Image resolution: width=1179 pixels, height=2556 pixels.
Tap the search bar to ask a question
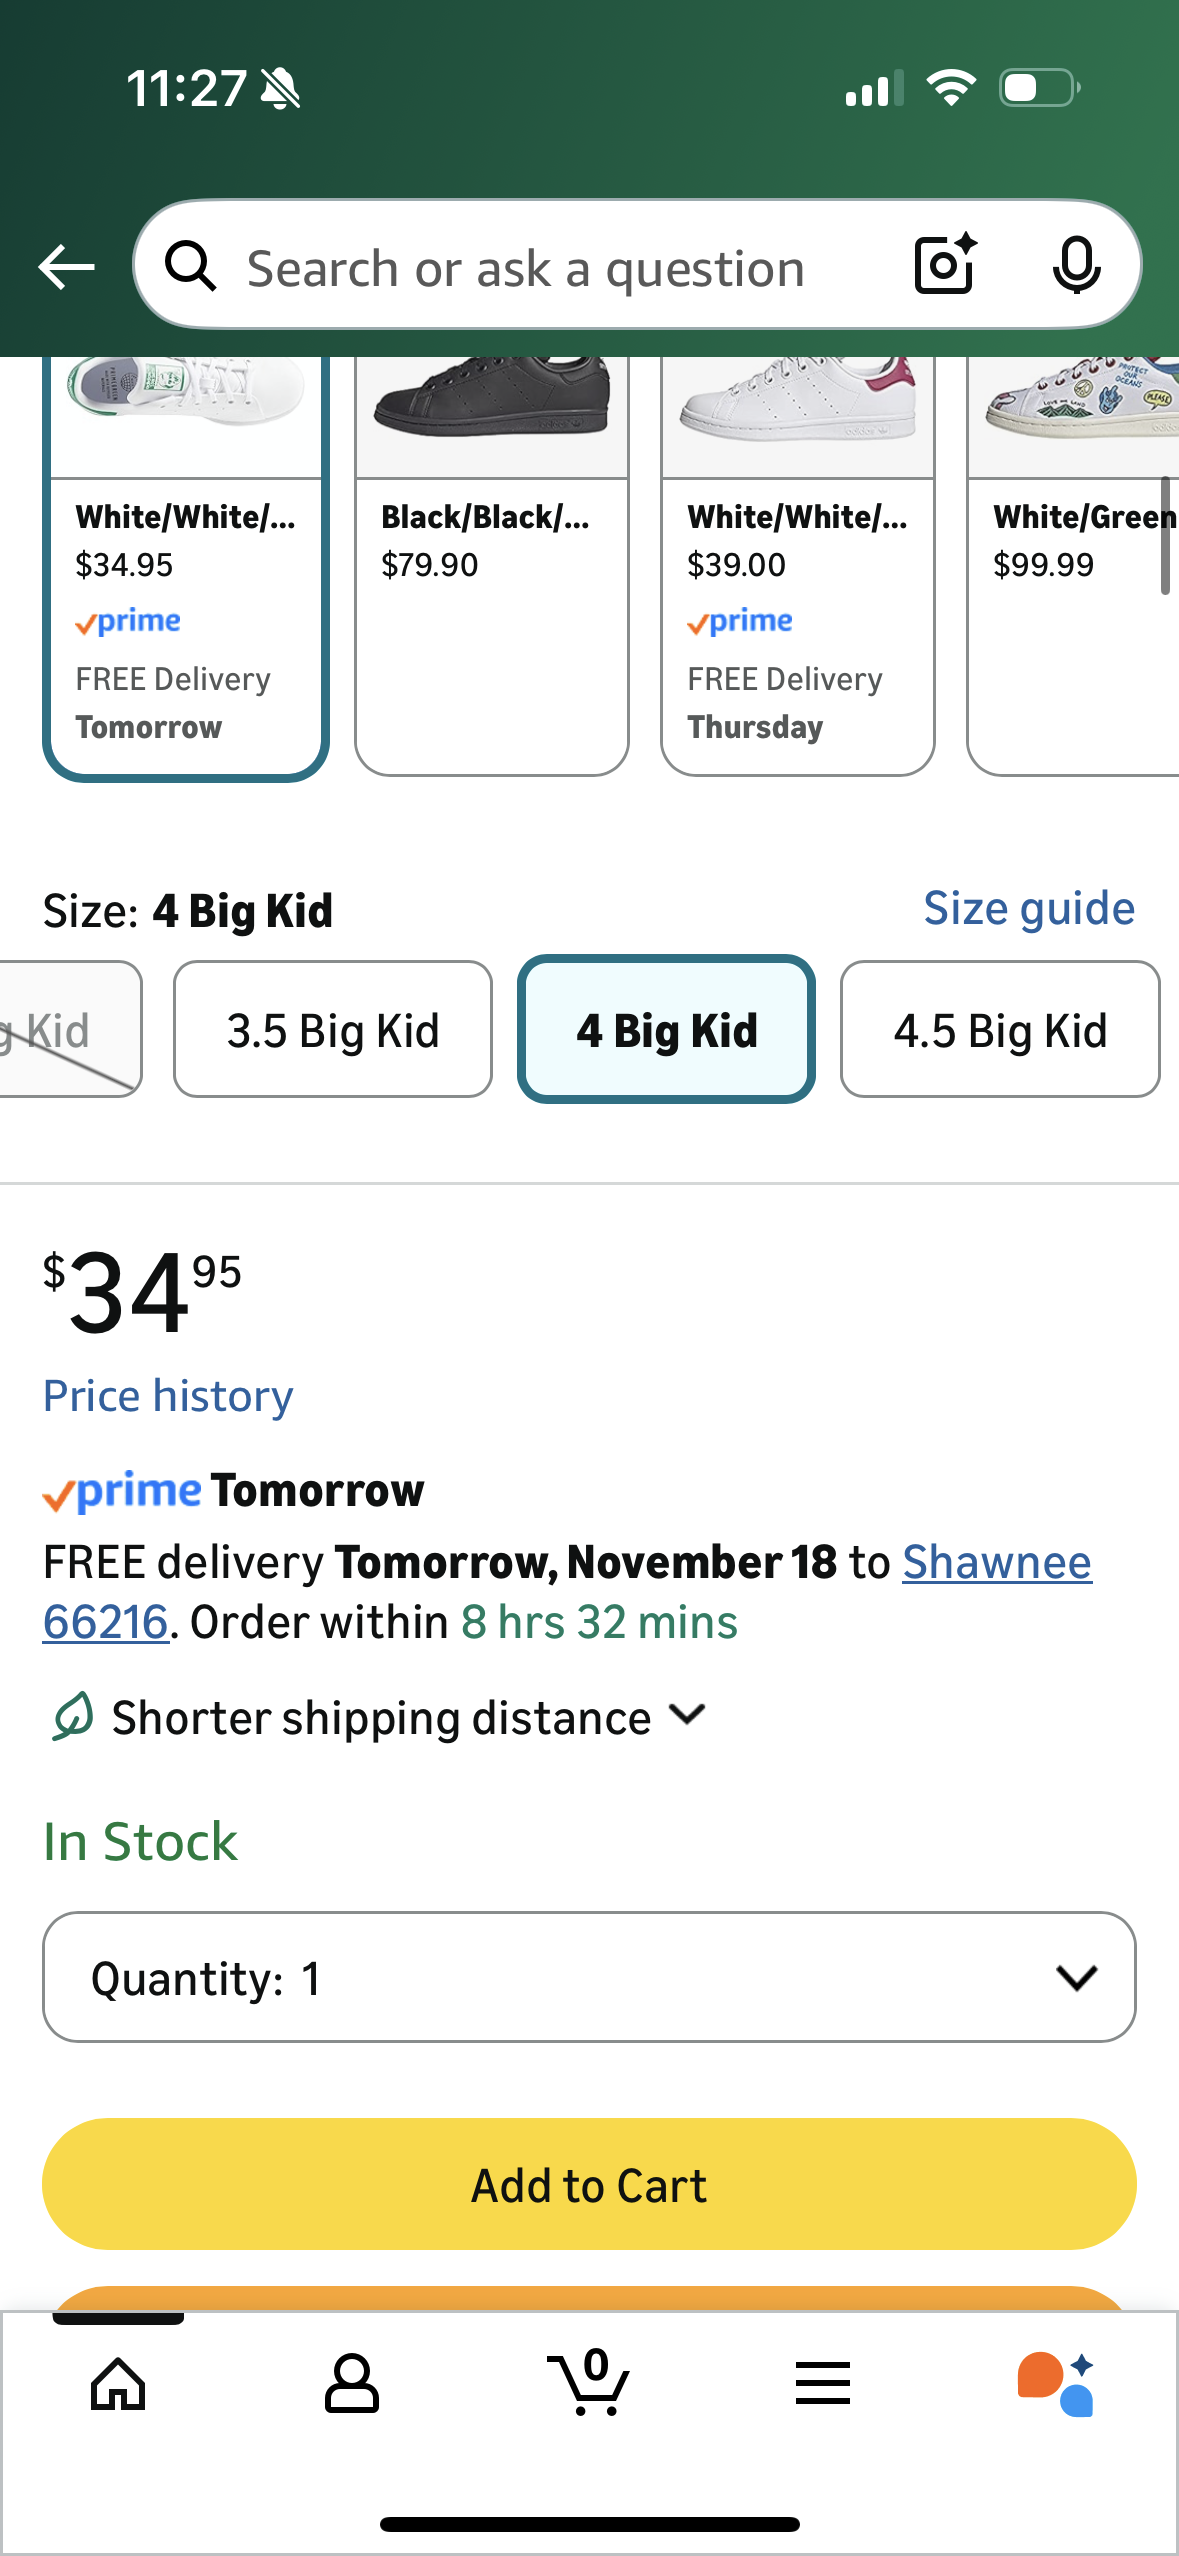pyautogui.click(x=525, y=266)
